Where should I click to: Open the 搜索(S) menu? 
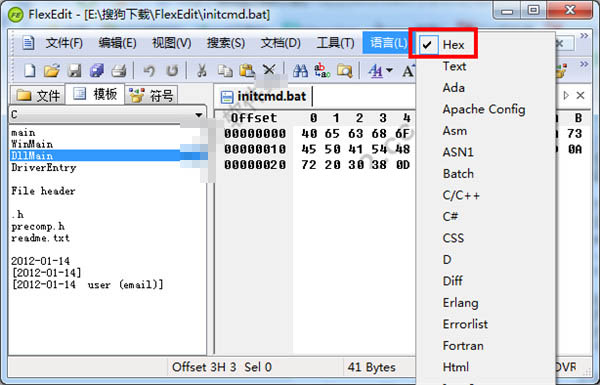tap(226, 43)
